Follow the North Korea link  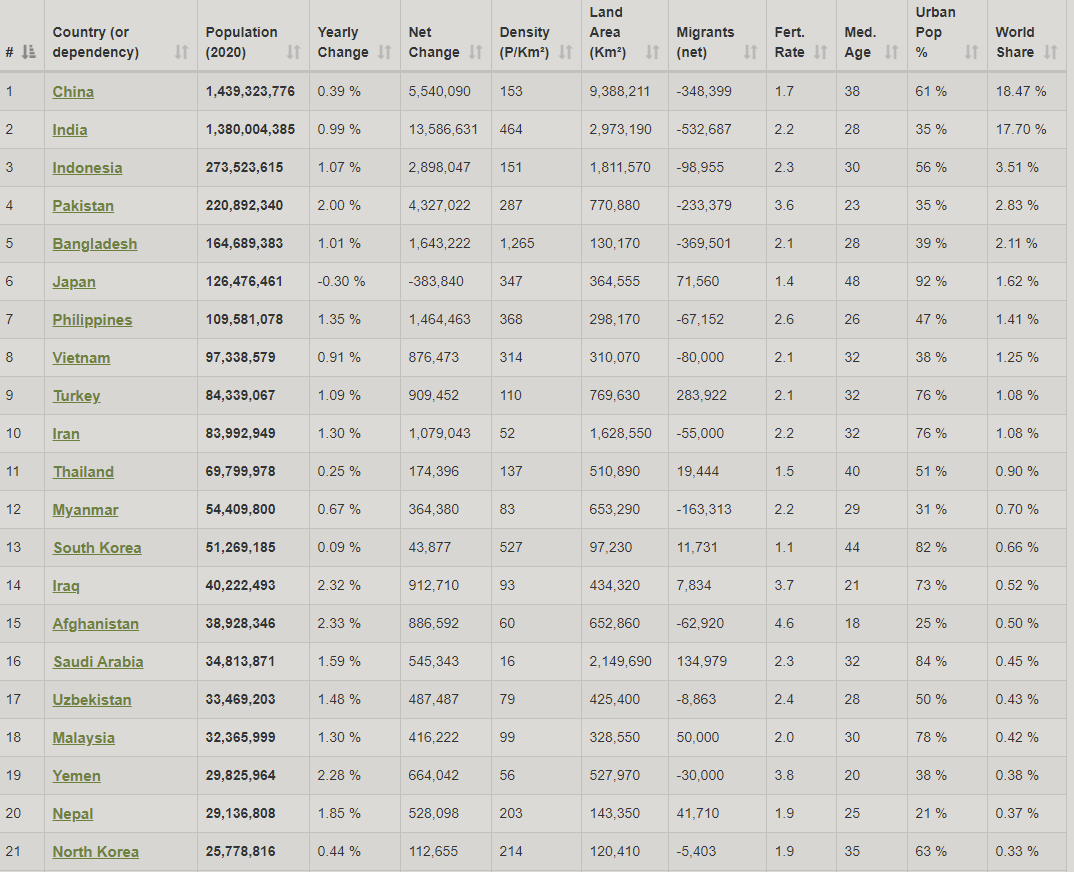point(96,852)
